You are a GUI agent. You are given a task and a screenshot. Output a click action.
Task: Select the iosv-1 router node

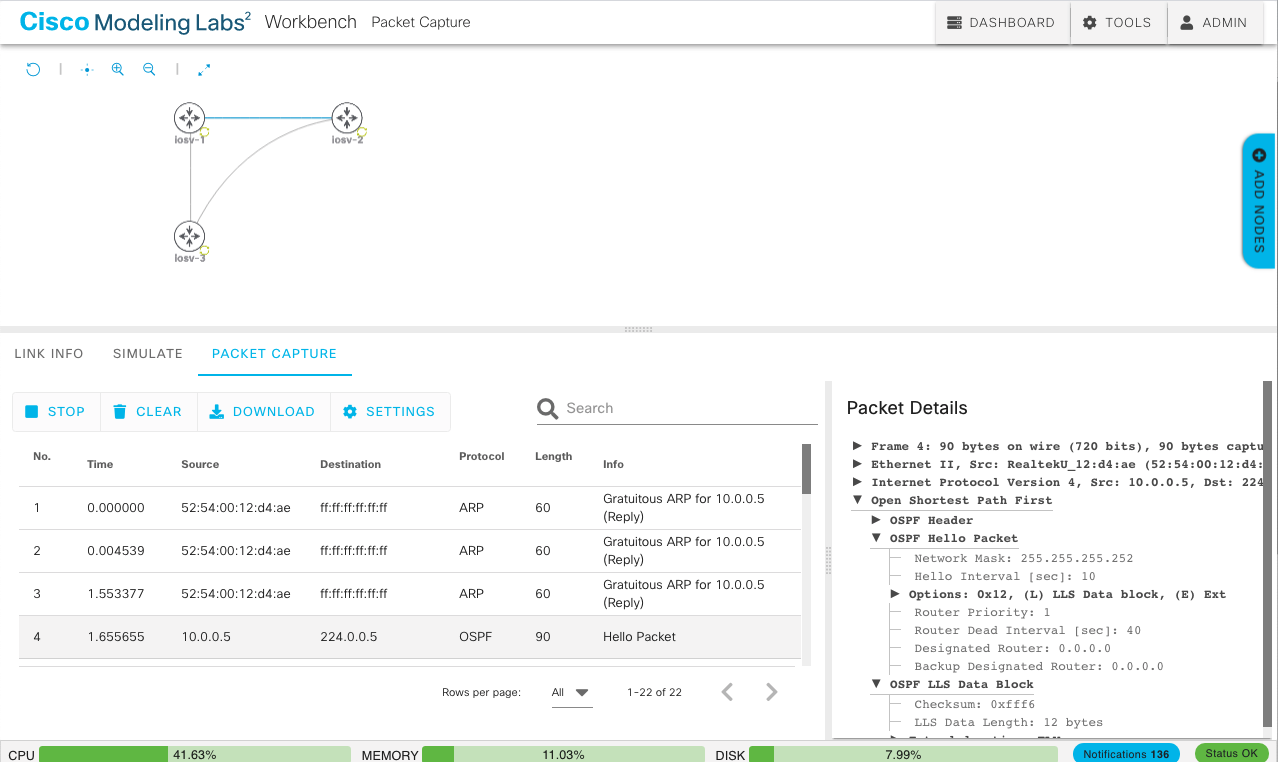point(189,118)
